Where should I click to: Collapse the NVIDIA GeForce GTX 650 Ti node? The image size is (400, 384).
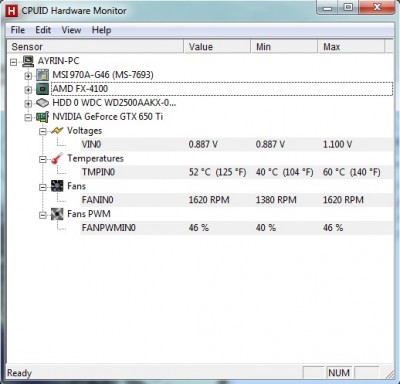click(x=28, y=117)
